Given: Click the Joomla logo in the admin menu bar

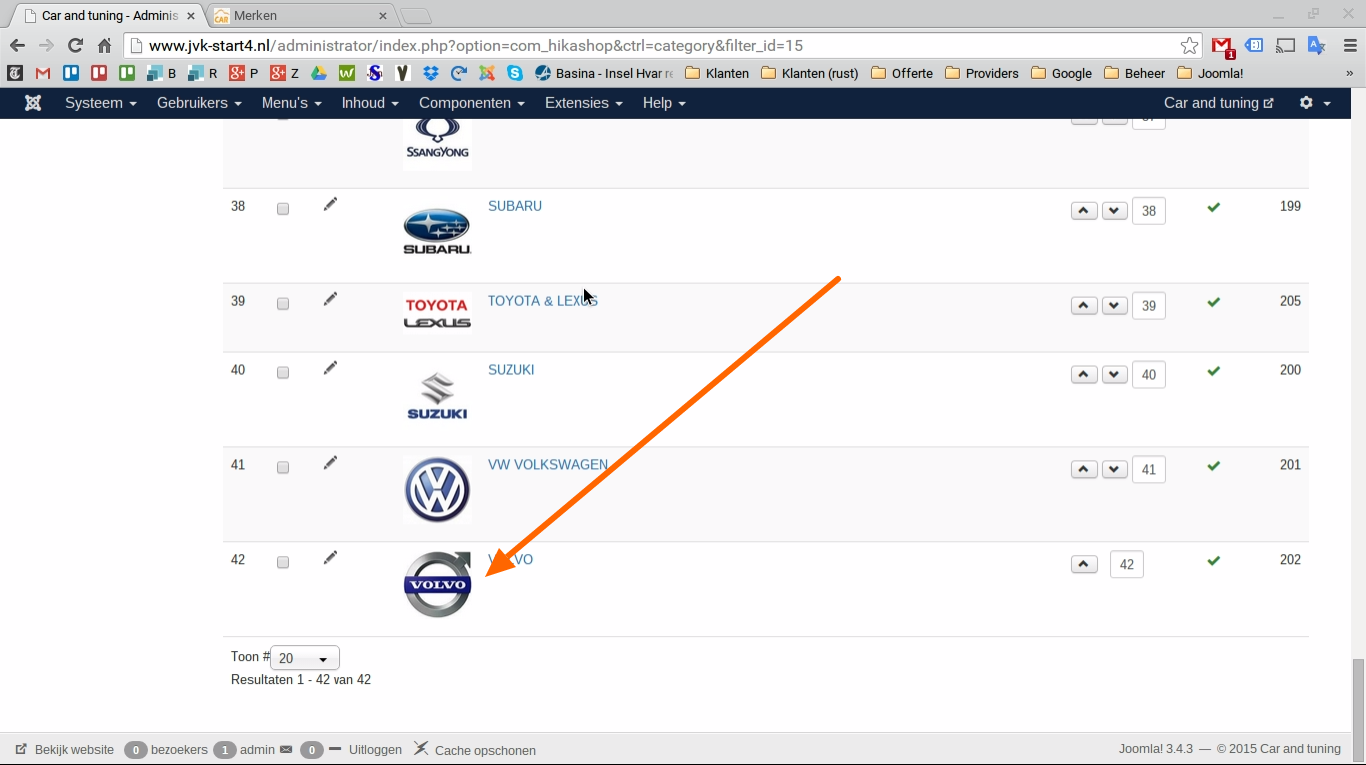Looking at the screenshot, I should 33,103.
